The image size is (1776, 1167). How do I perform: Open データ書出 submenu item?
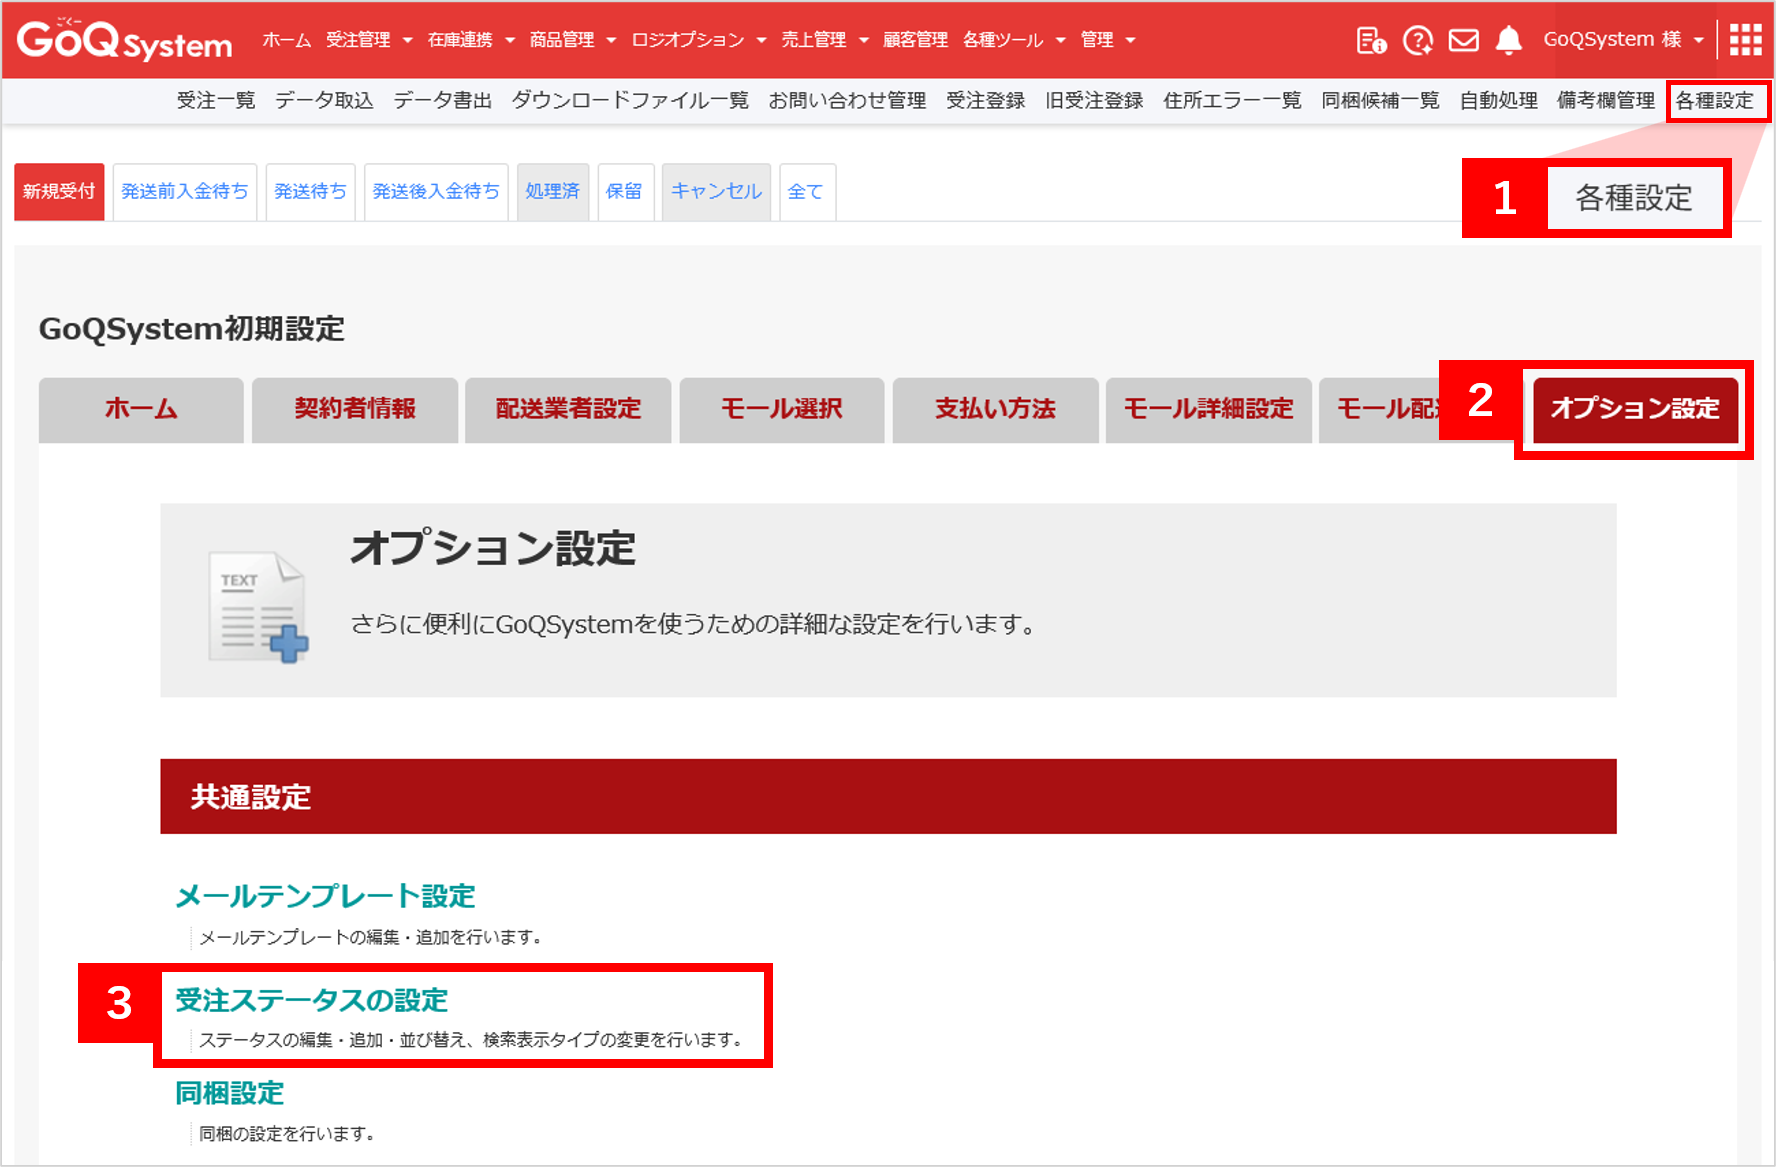(443, 101)
